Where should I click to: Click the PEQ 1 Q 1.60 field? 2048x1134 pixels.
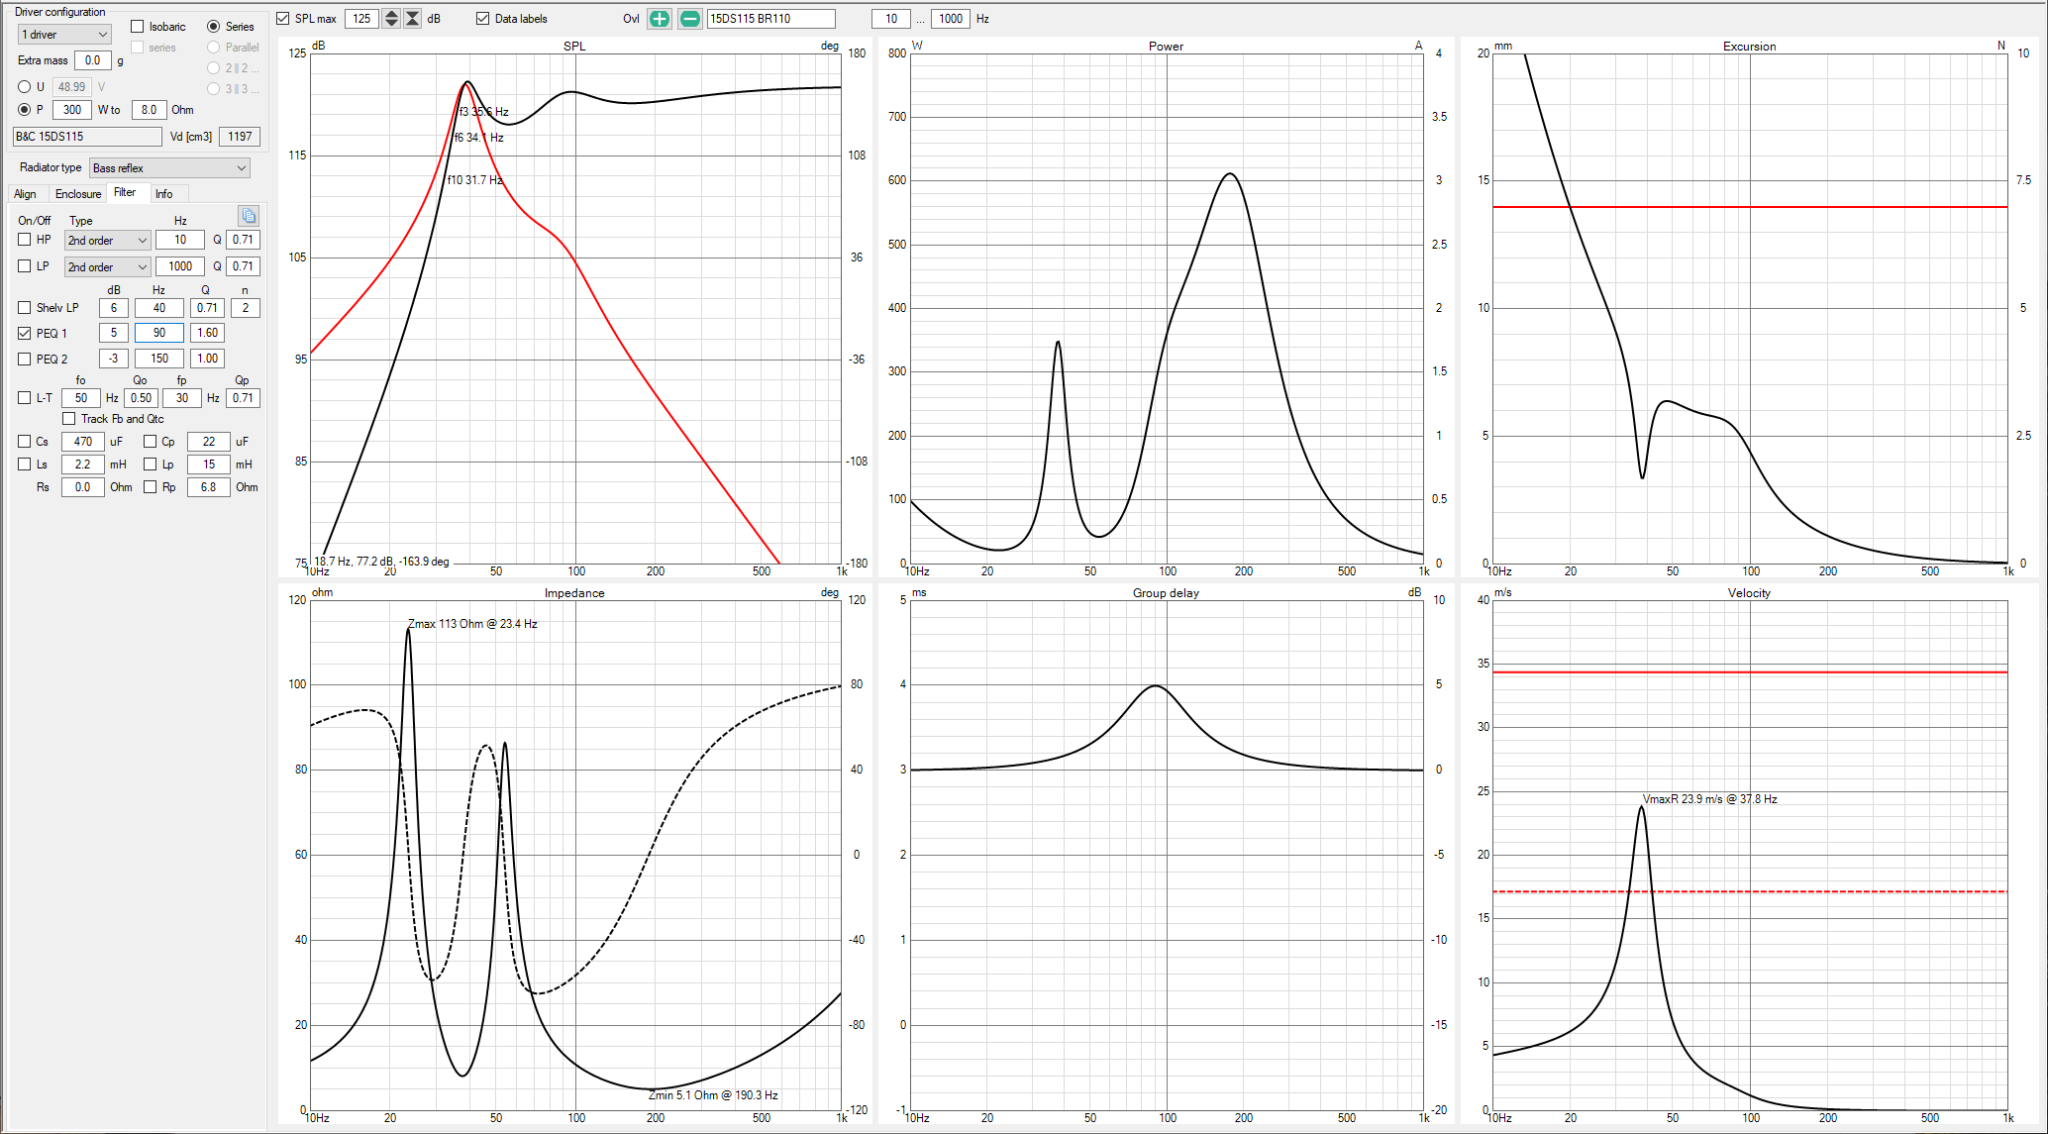[x=207, y=333]
